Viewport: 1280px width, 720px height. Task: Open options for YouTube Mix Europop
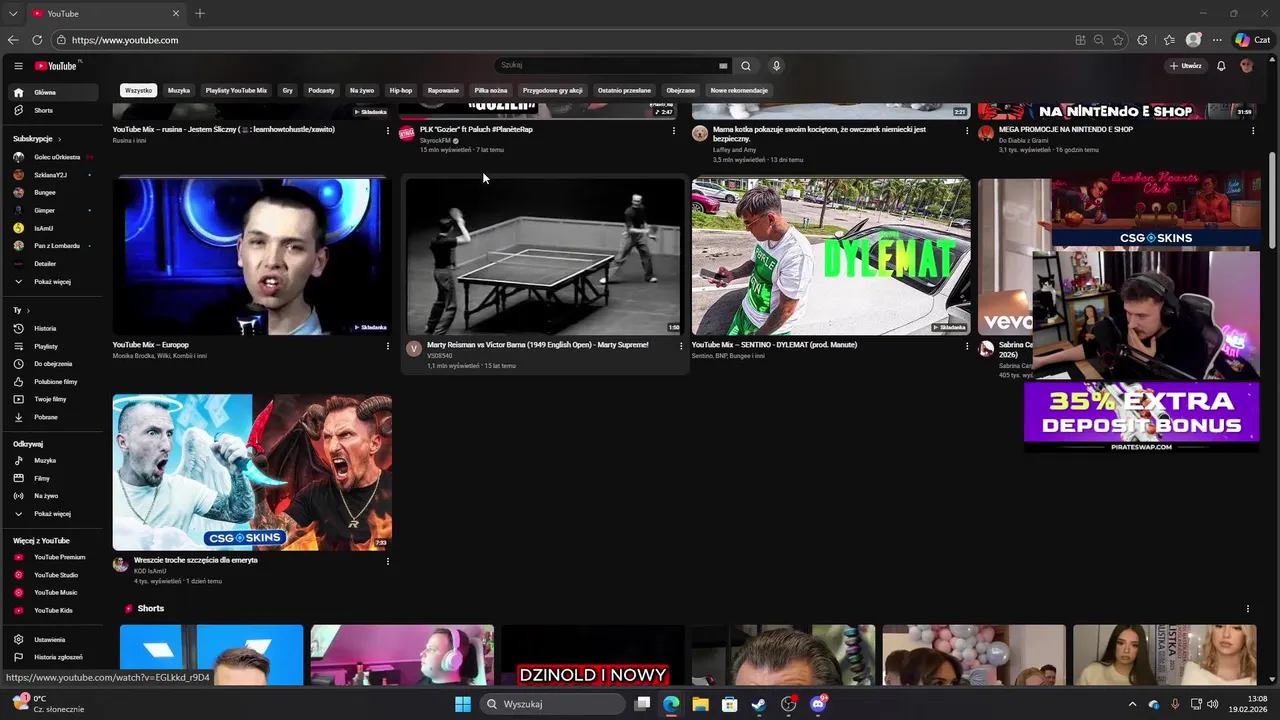pos(388,347)
